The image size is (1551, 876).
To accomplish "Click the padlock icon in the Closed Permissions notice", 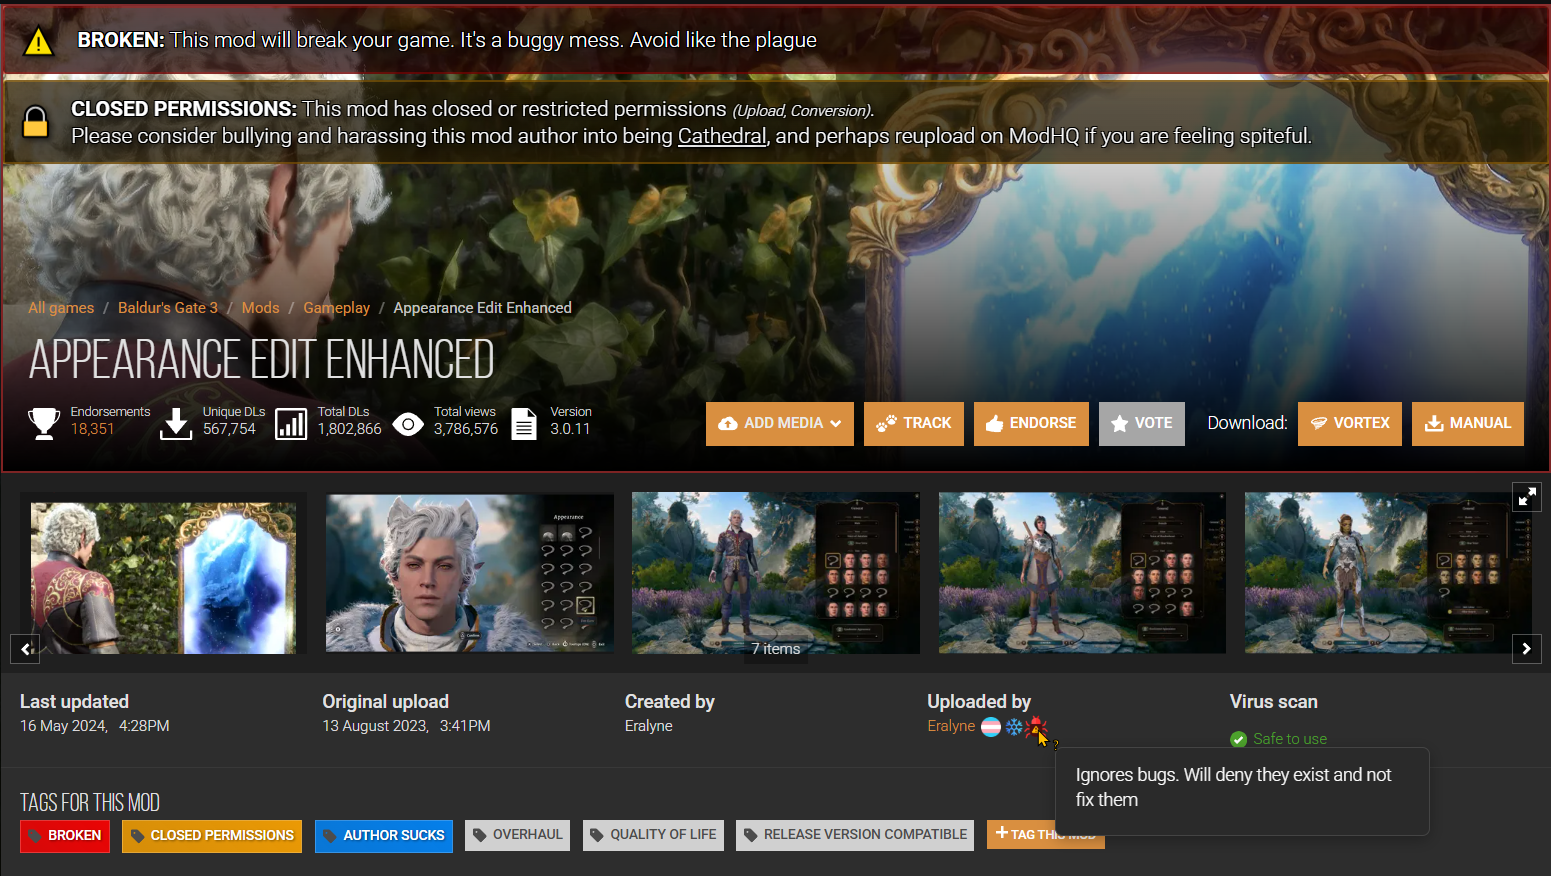I will [35, 122].
